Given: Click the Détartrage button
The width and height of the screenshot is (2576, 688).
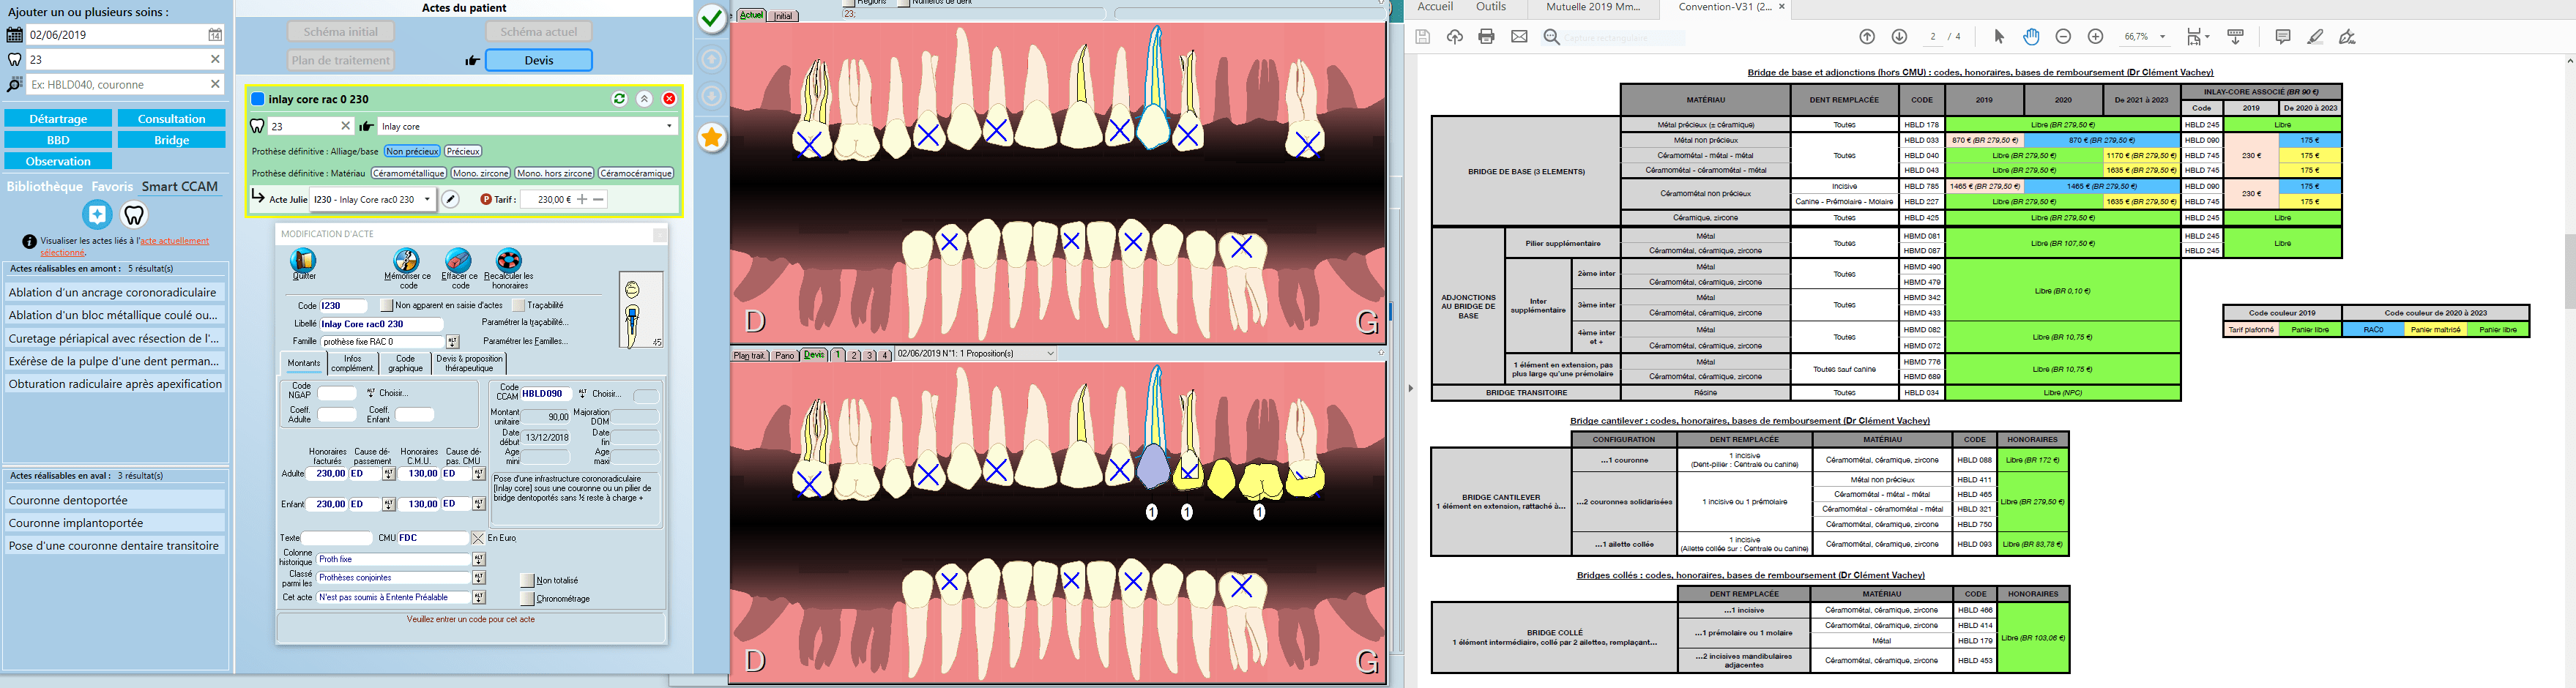Looking at the screenshot, I should (x=58, y=119).
